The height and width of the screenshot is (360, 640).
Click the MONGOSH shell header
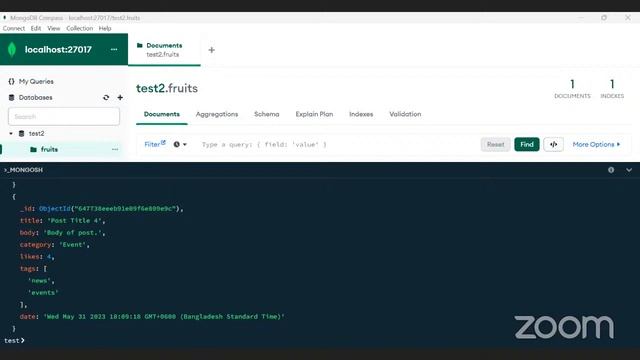coord(24,170)
